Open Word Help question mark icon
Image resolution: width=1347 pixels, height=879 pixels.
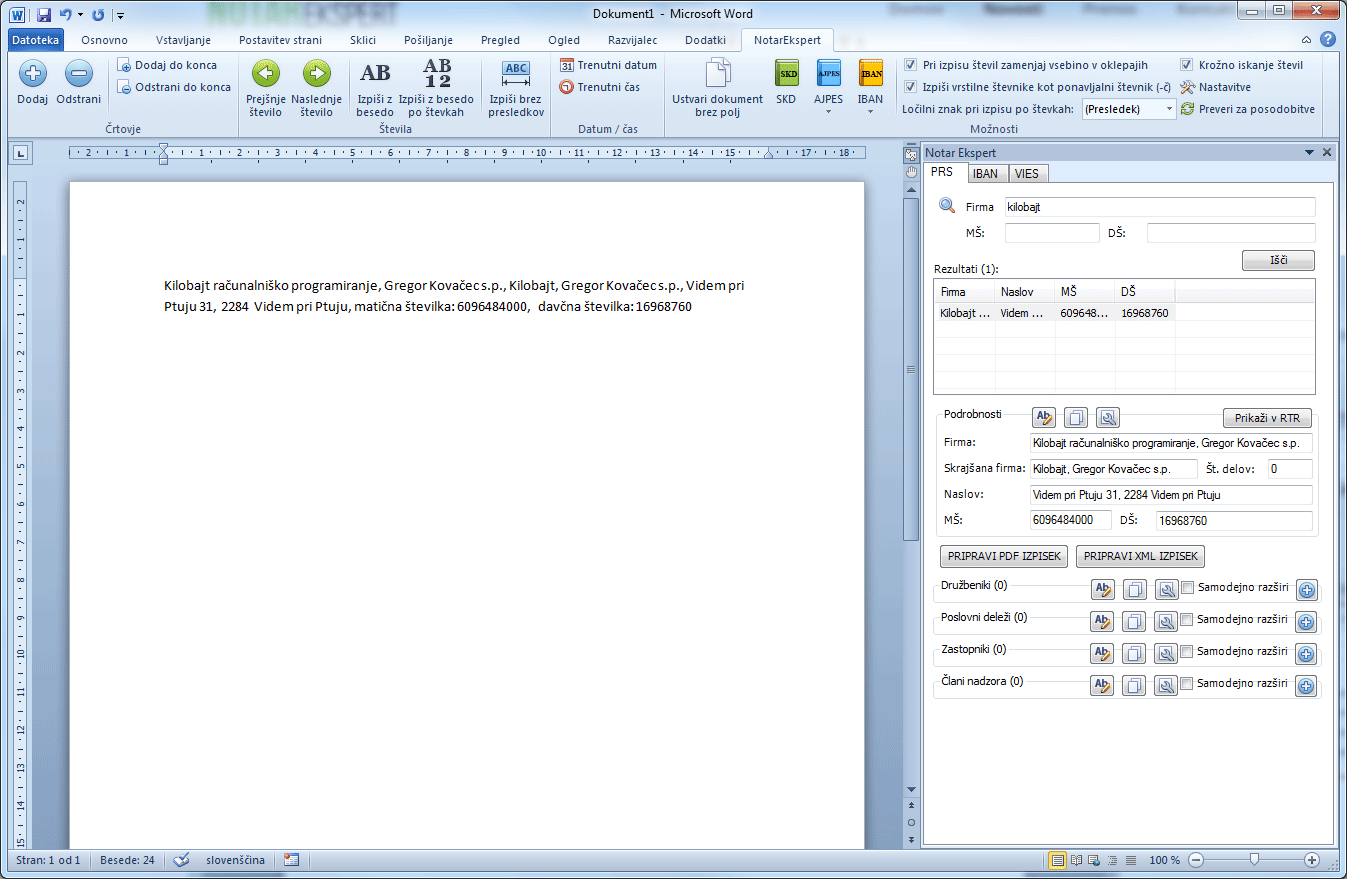coord(1328,40)
